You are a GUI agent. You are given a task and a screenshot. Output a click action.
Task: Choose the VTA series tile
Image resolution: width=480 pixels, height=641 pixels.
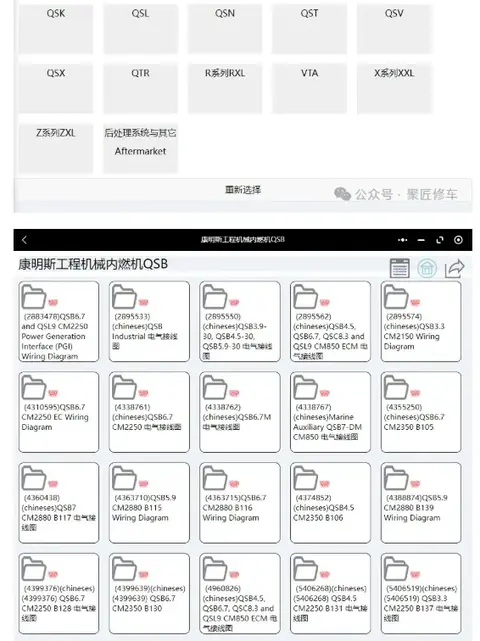pyautogui.click(x=310, y=88)
